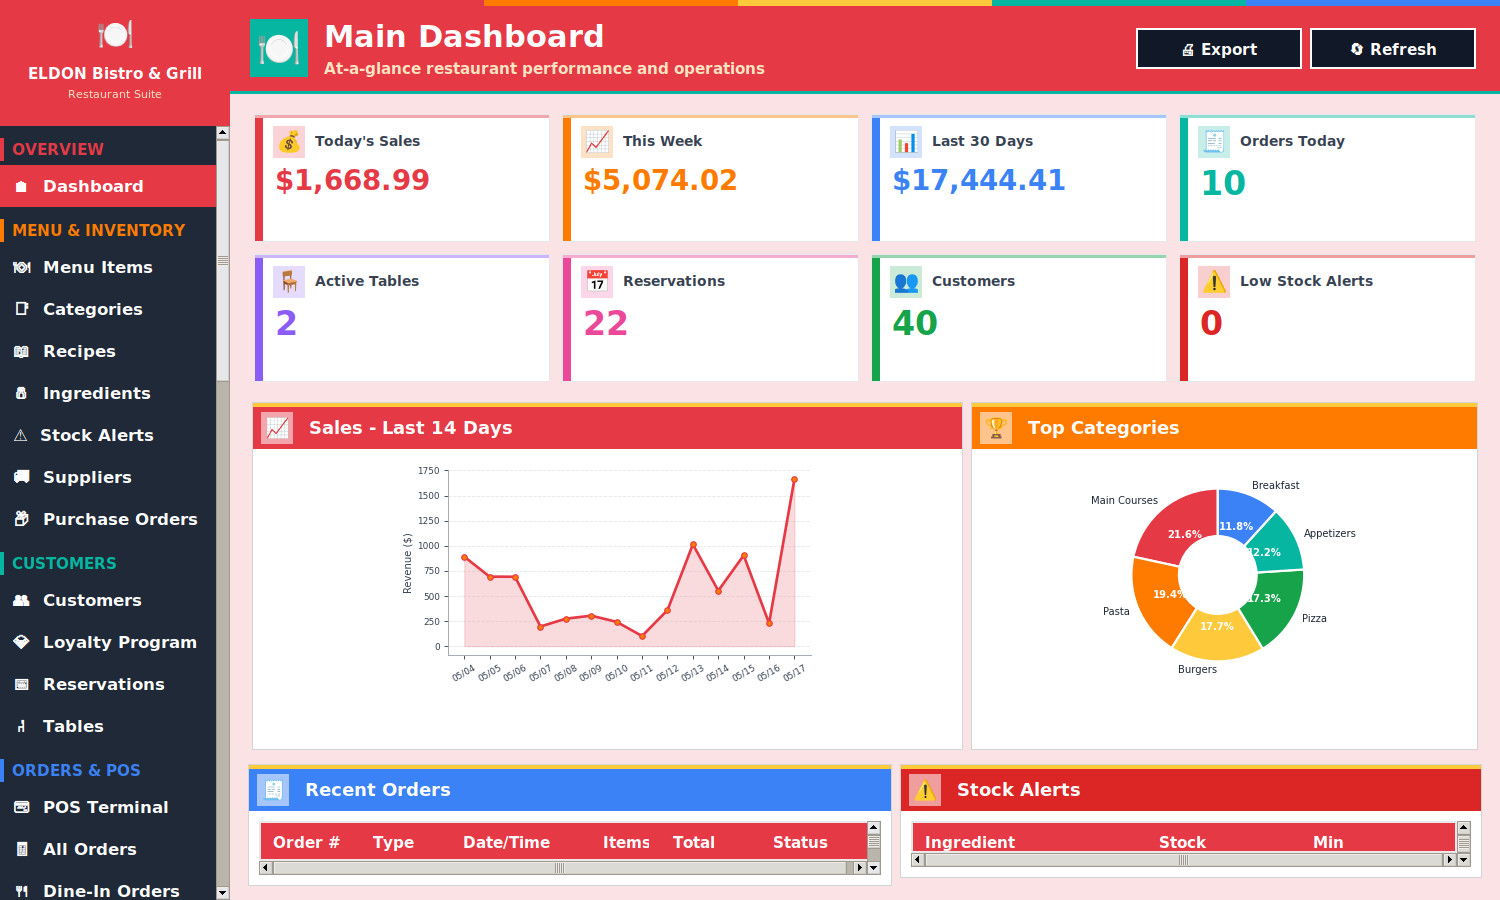The width and height of the screenshot is (1500, 900).
Task: Open the Dashboard page from sidebar
Action: (x=108, y=187)
